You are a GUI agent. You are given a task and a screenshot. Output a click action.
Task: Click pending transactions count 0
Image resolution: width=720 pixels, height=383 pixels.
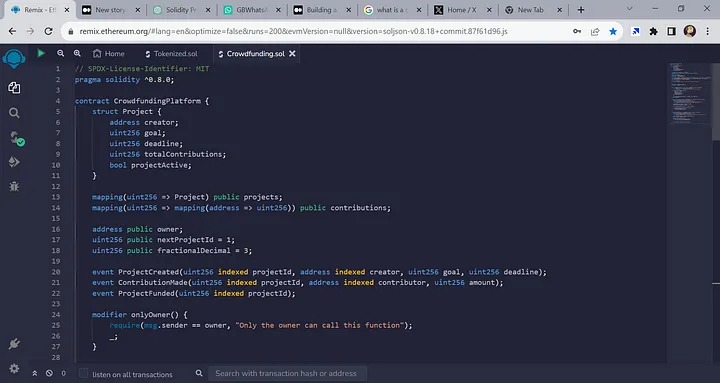(64, 373)
